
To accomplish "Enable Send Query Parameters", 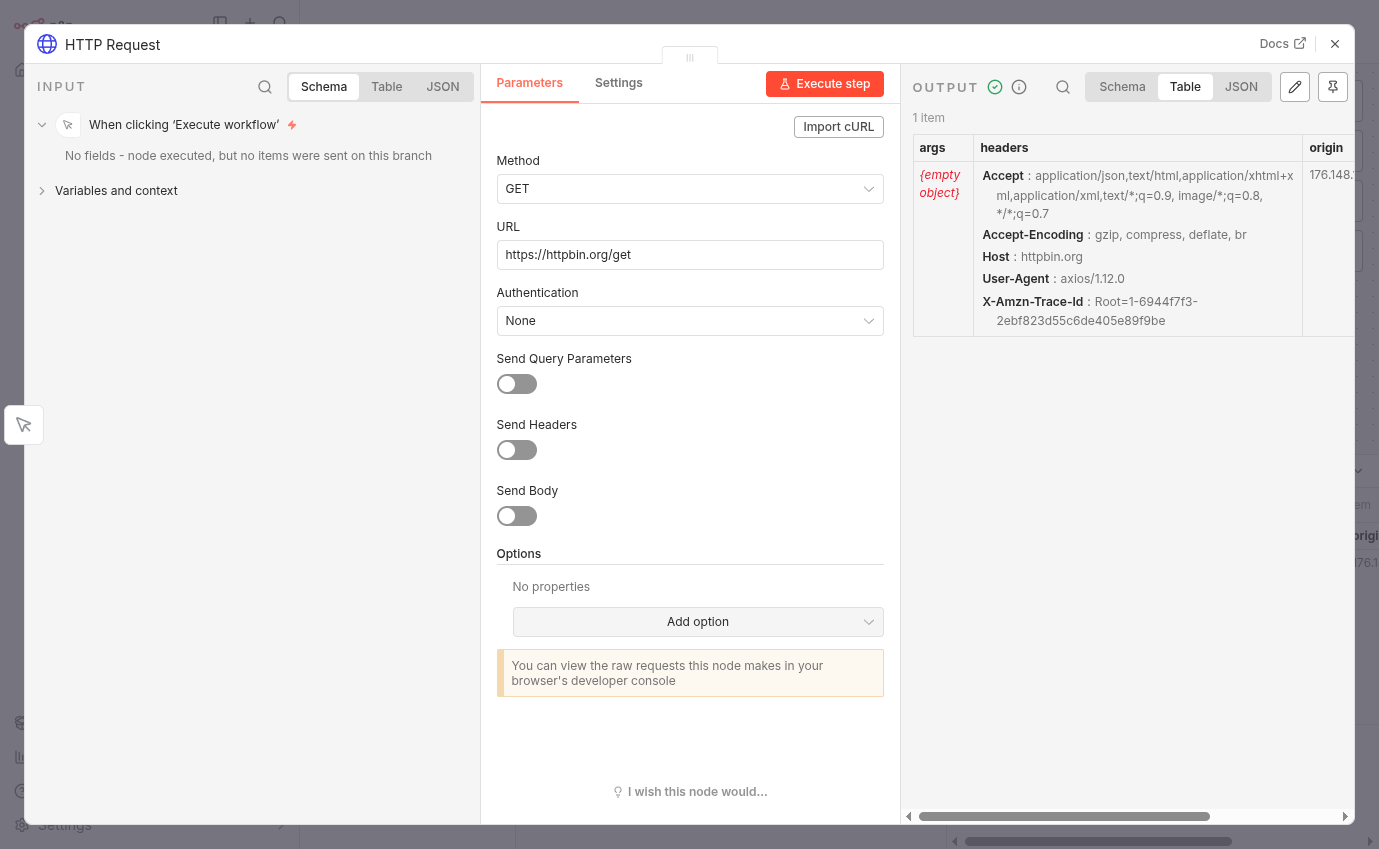I will click(x=516, y=384).
